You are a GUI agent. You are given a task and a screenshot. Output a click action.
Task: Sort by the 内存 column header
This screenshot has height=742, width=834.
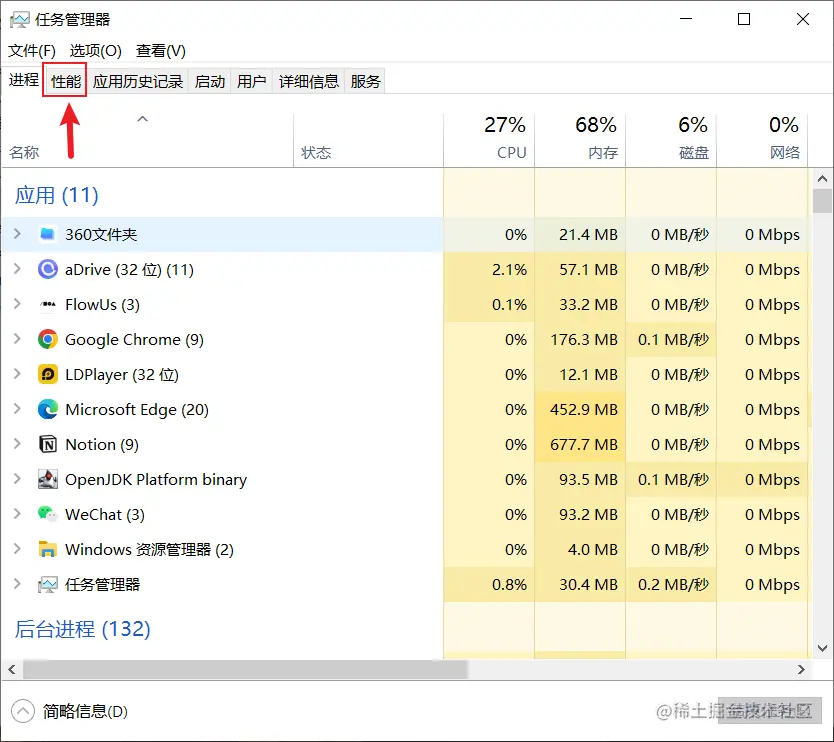coord(580,140)
